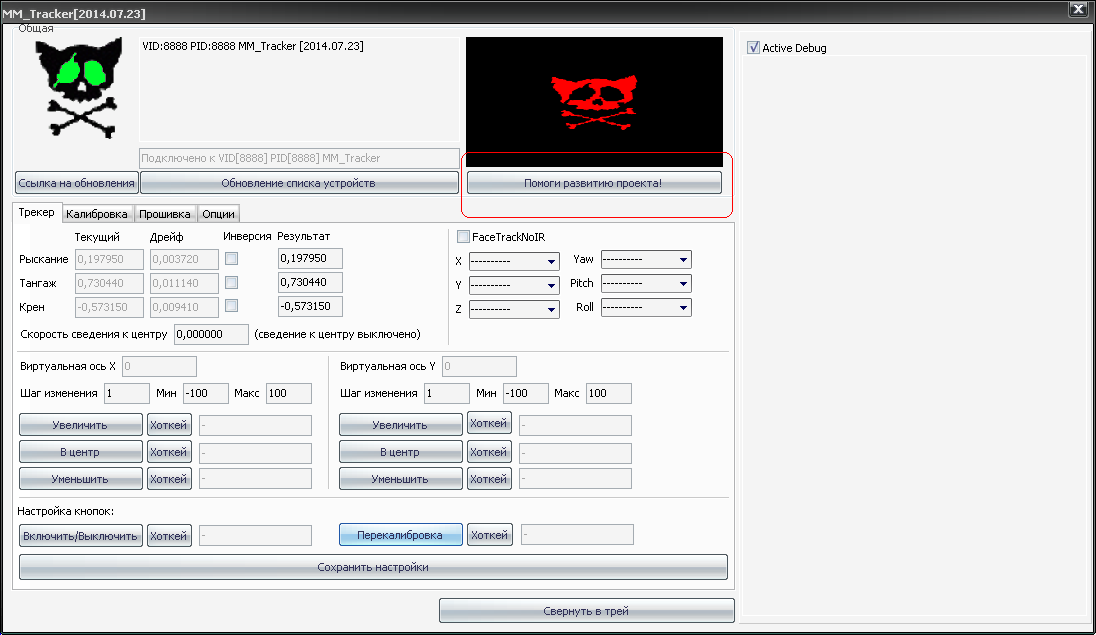Close the MM_Tracker window
Screen dimensions: 1096x635
click(1078, 9)
